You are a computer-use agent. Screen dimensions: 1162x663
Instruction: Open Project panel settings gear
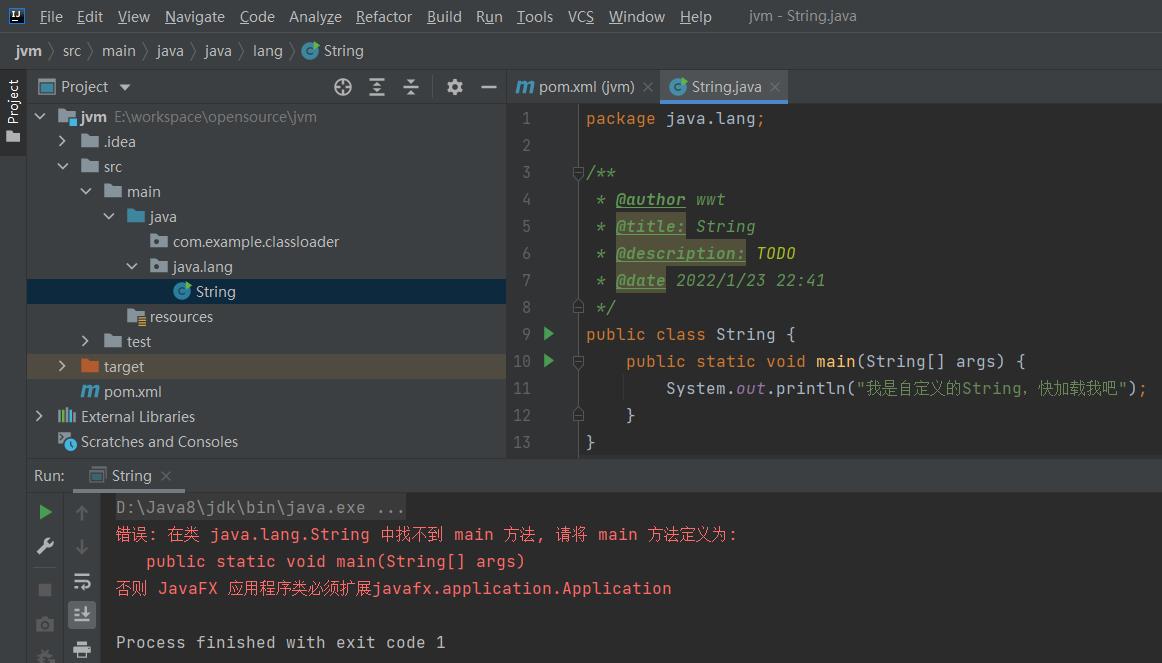click(455, 87)
